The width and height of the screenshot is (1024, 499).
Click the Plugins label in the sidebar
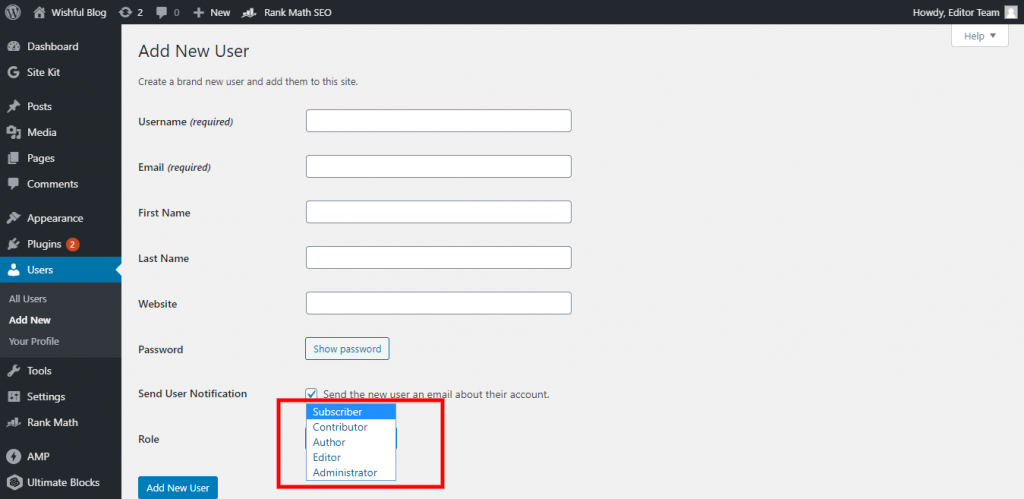tap(44, 244)
